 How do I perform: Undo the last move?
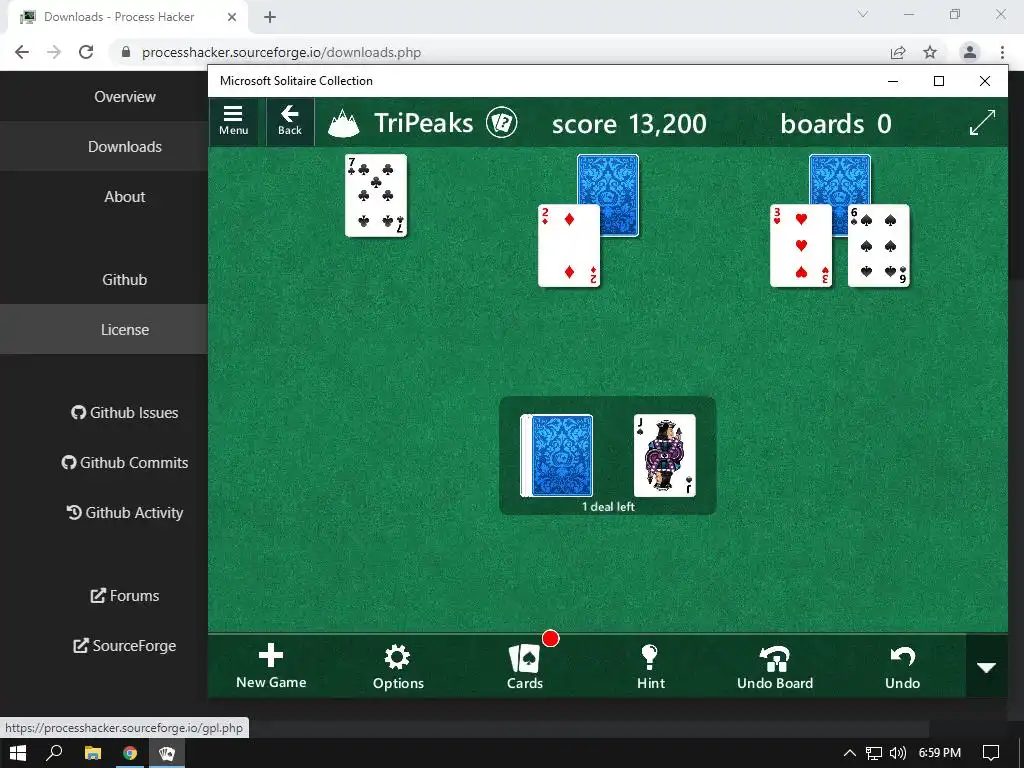click(903, 667)
